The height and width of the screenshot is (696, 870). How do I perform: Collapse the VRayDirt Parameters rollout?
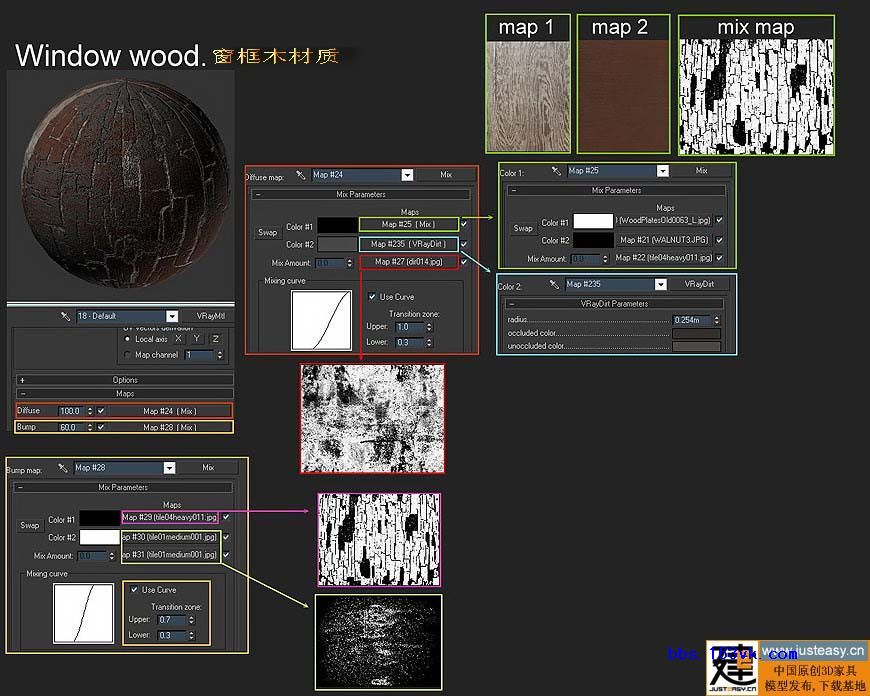(614, 304)
